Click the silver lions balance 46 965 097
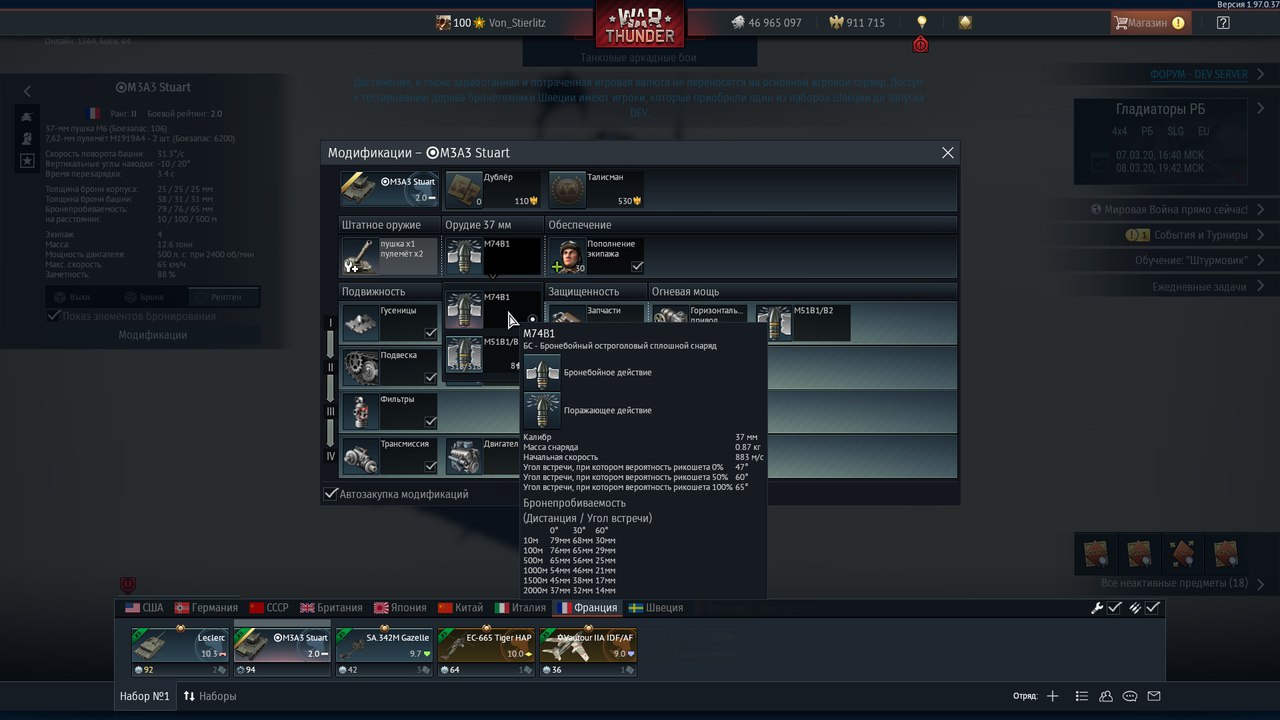This screenshot has height=720, width=1280. [x=765, y=22]
